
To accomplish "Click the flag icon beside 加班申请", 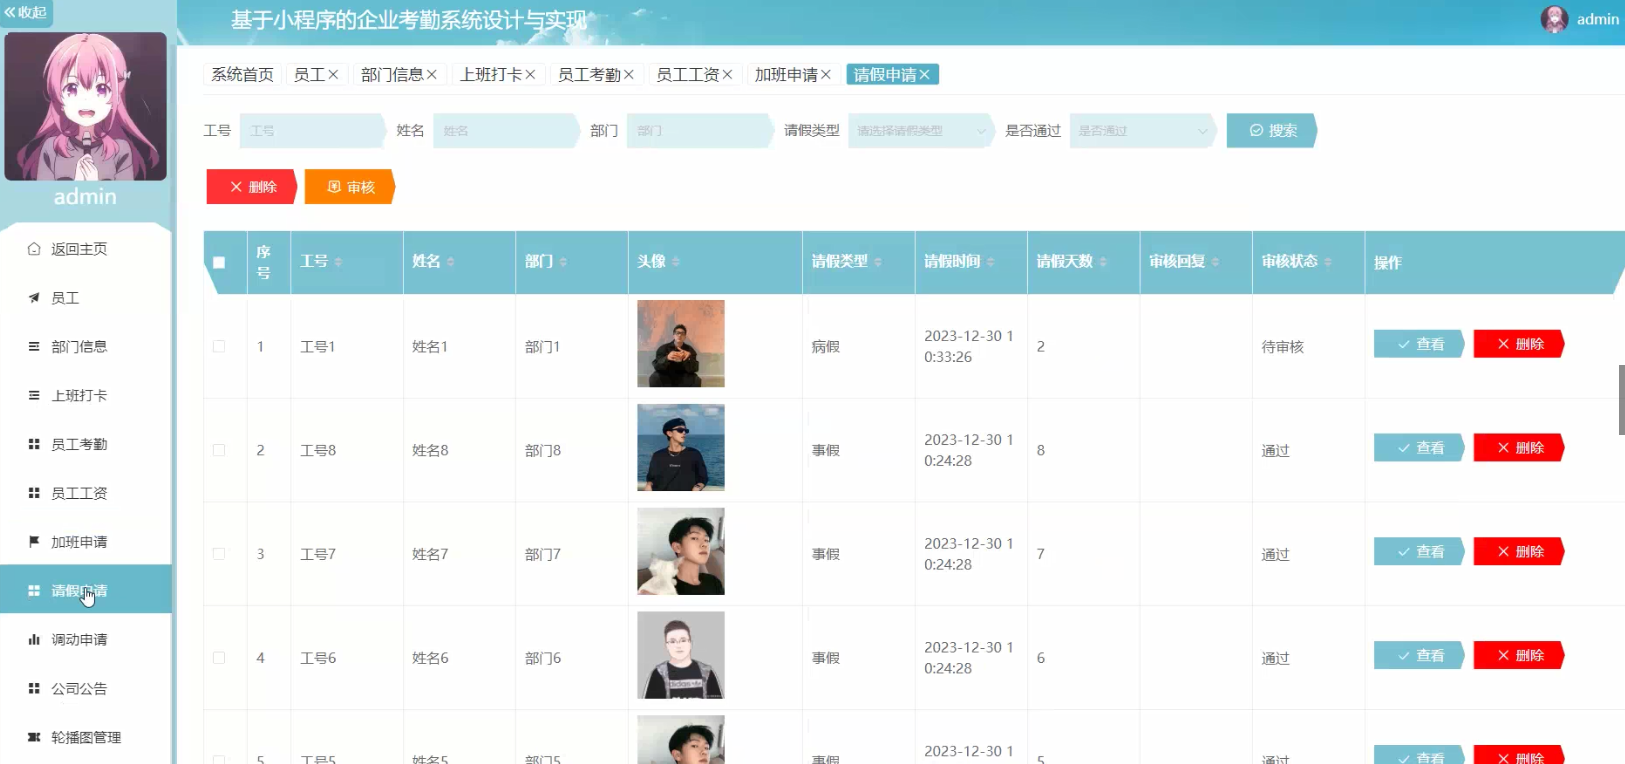I will (34, 542).
